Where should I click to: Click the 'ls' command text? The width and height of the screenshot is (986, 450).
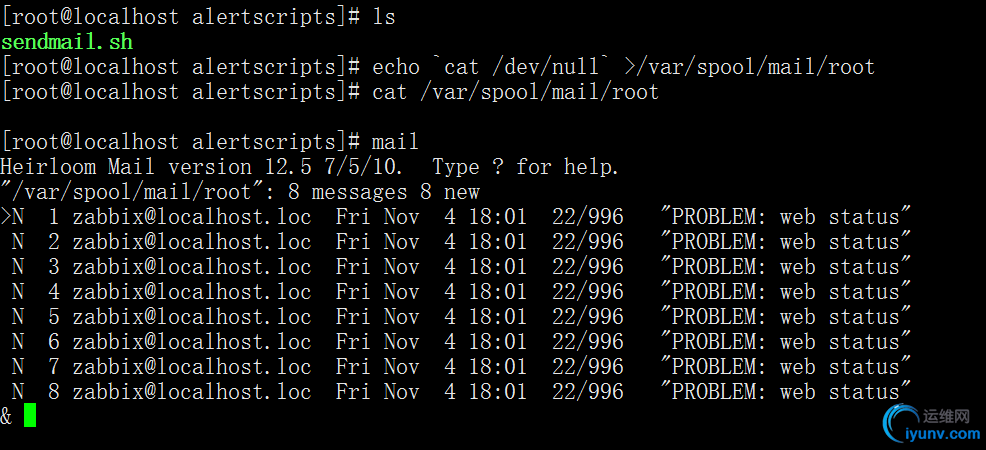(x=384, y=17)
